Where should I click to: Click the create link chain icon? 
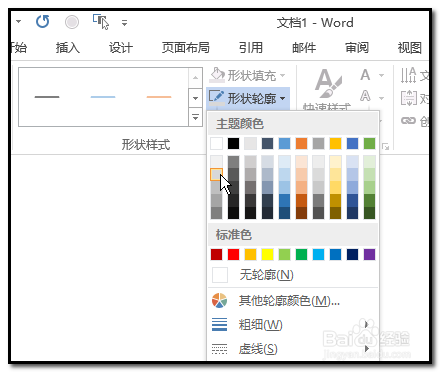click(x=409, y=121)
